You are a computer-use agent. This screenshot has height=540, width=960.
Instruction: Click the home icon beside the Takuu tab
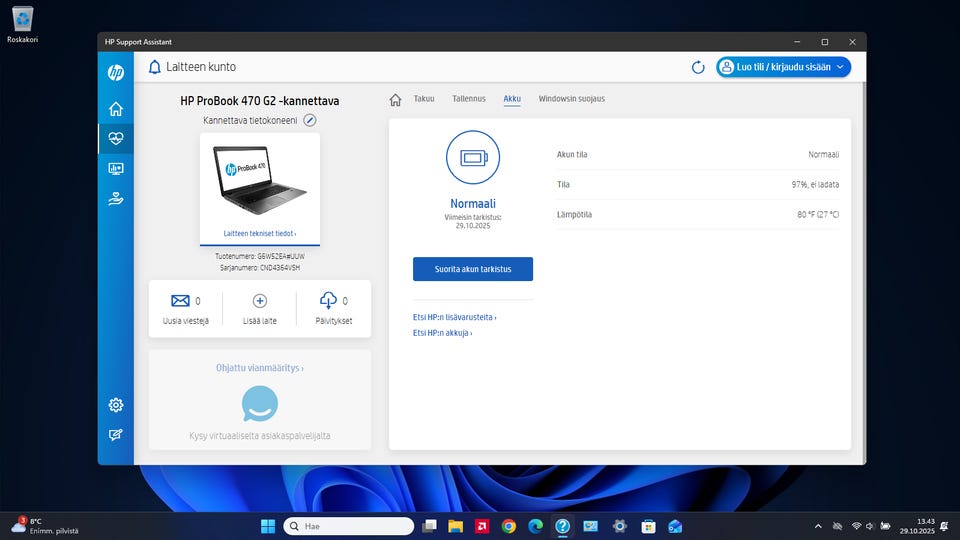pyautogui.click(x=395, y=99)
